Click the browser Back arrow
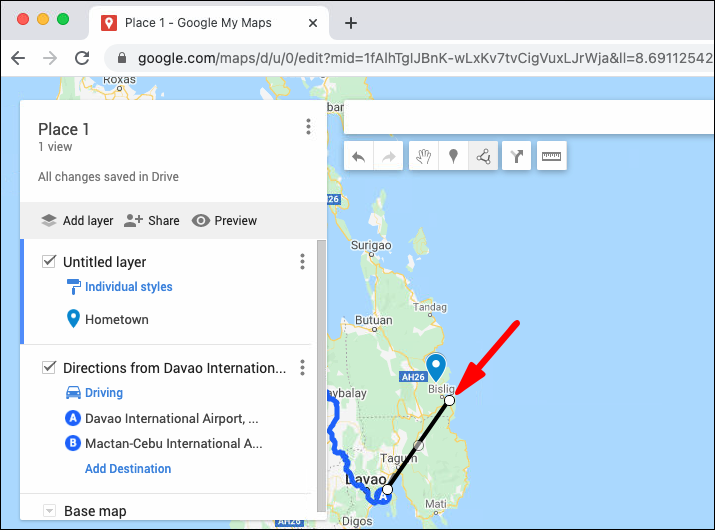 click(x=18, y=58)
